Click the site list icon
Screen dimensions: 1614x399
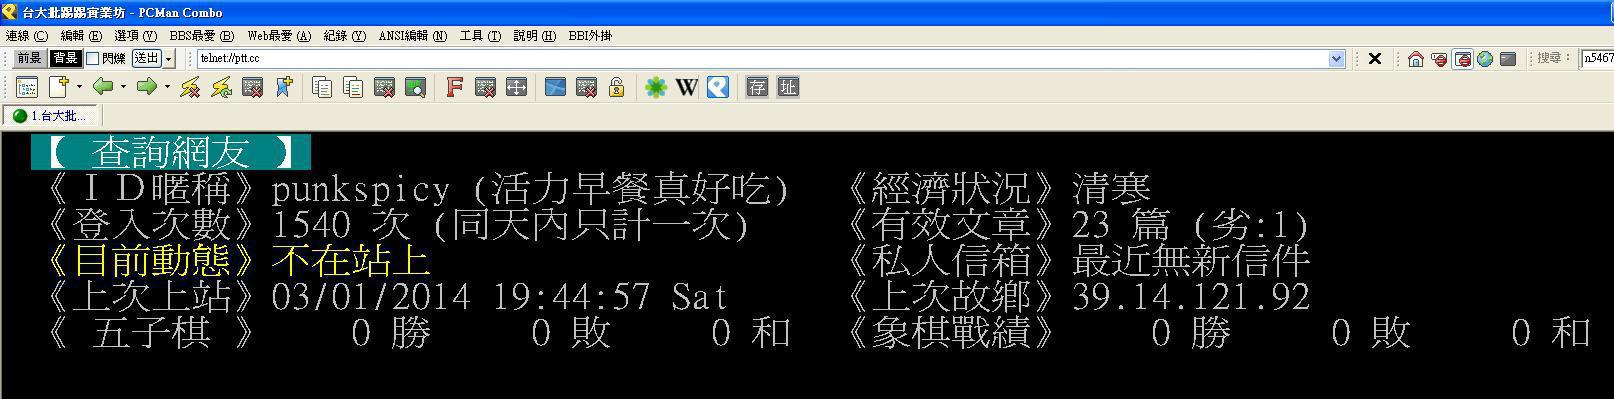click(x=27, y=88)
